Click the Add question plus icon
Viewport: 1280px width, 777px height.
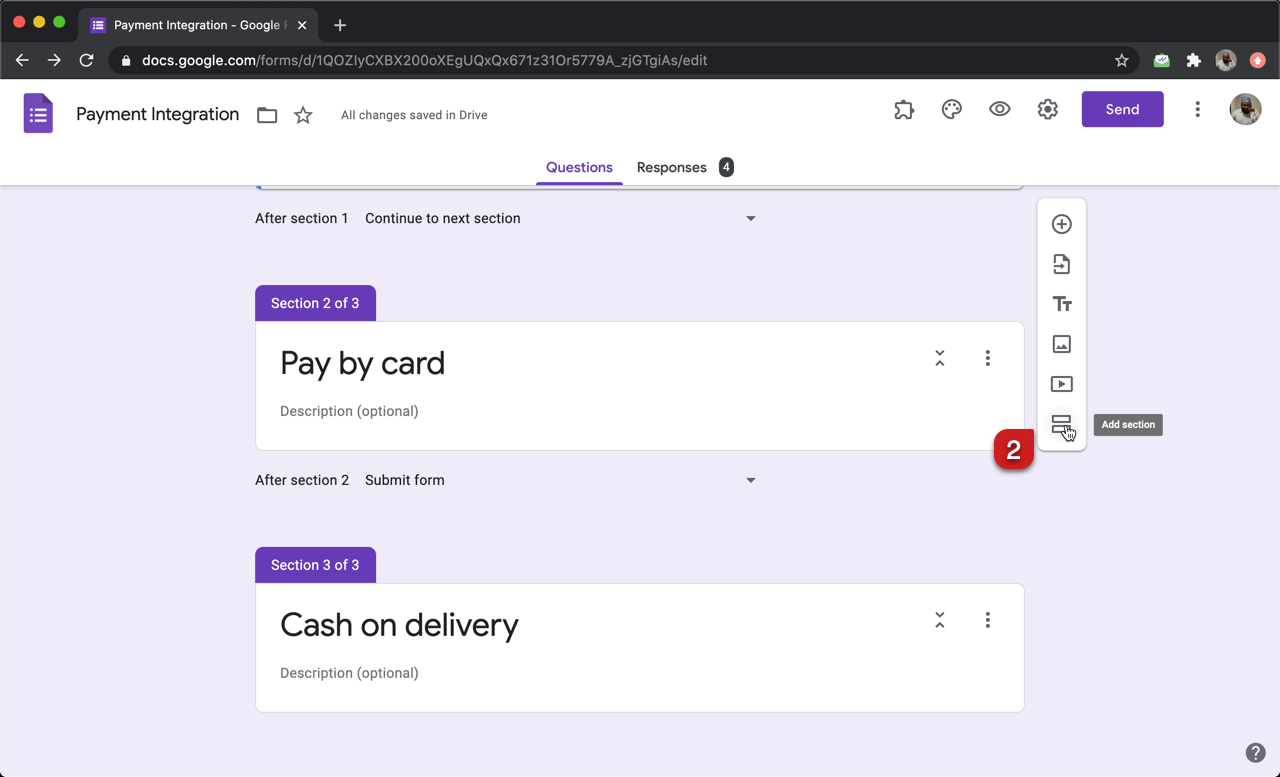1061,224
